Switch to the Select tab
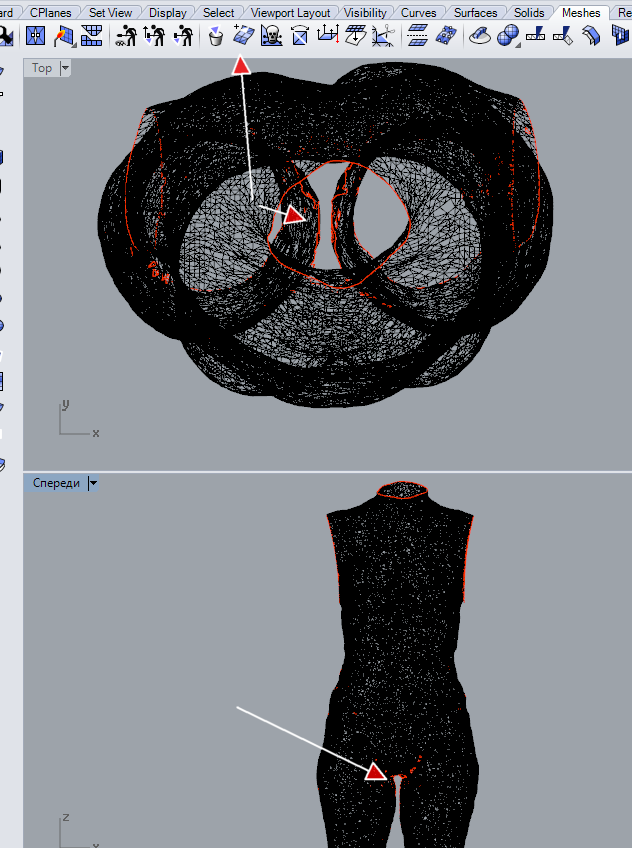Screen dimensions: 632x848 pos(218,12)
